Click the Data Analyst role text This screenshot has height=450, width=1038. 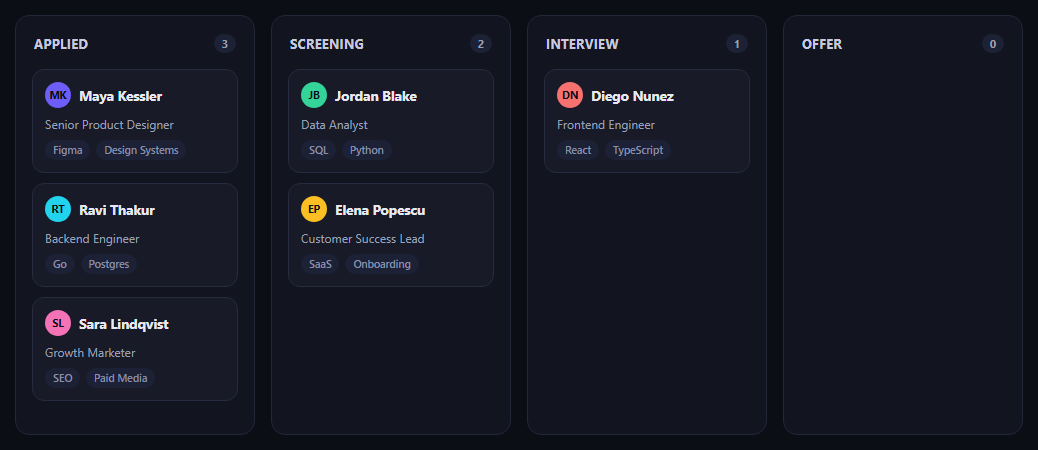pyautogui.click(x=334, y=125)
